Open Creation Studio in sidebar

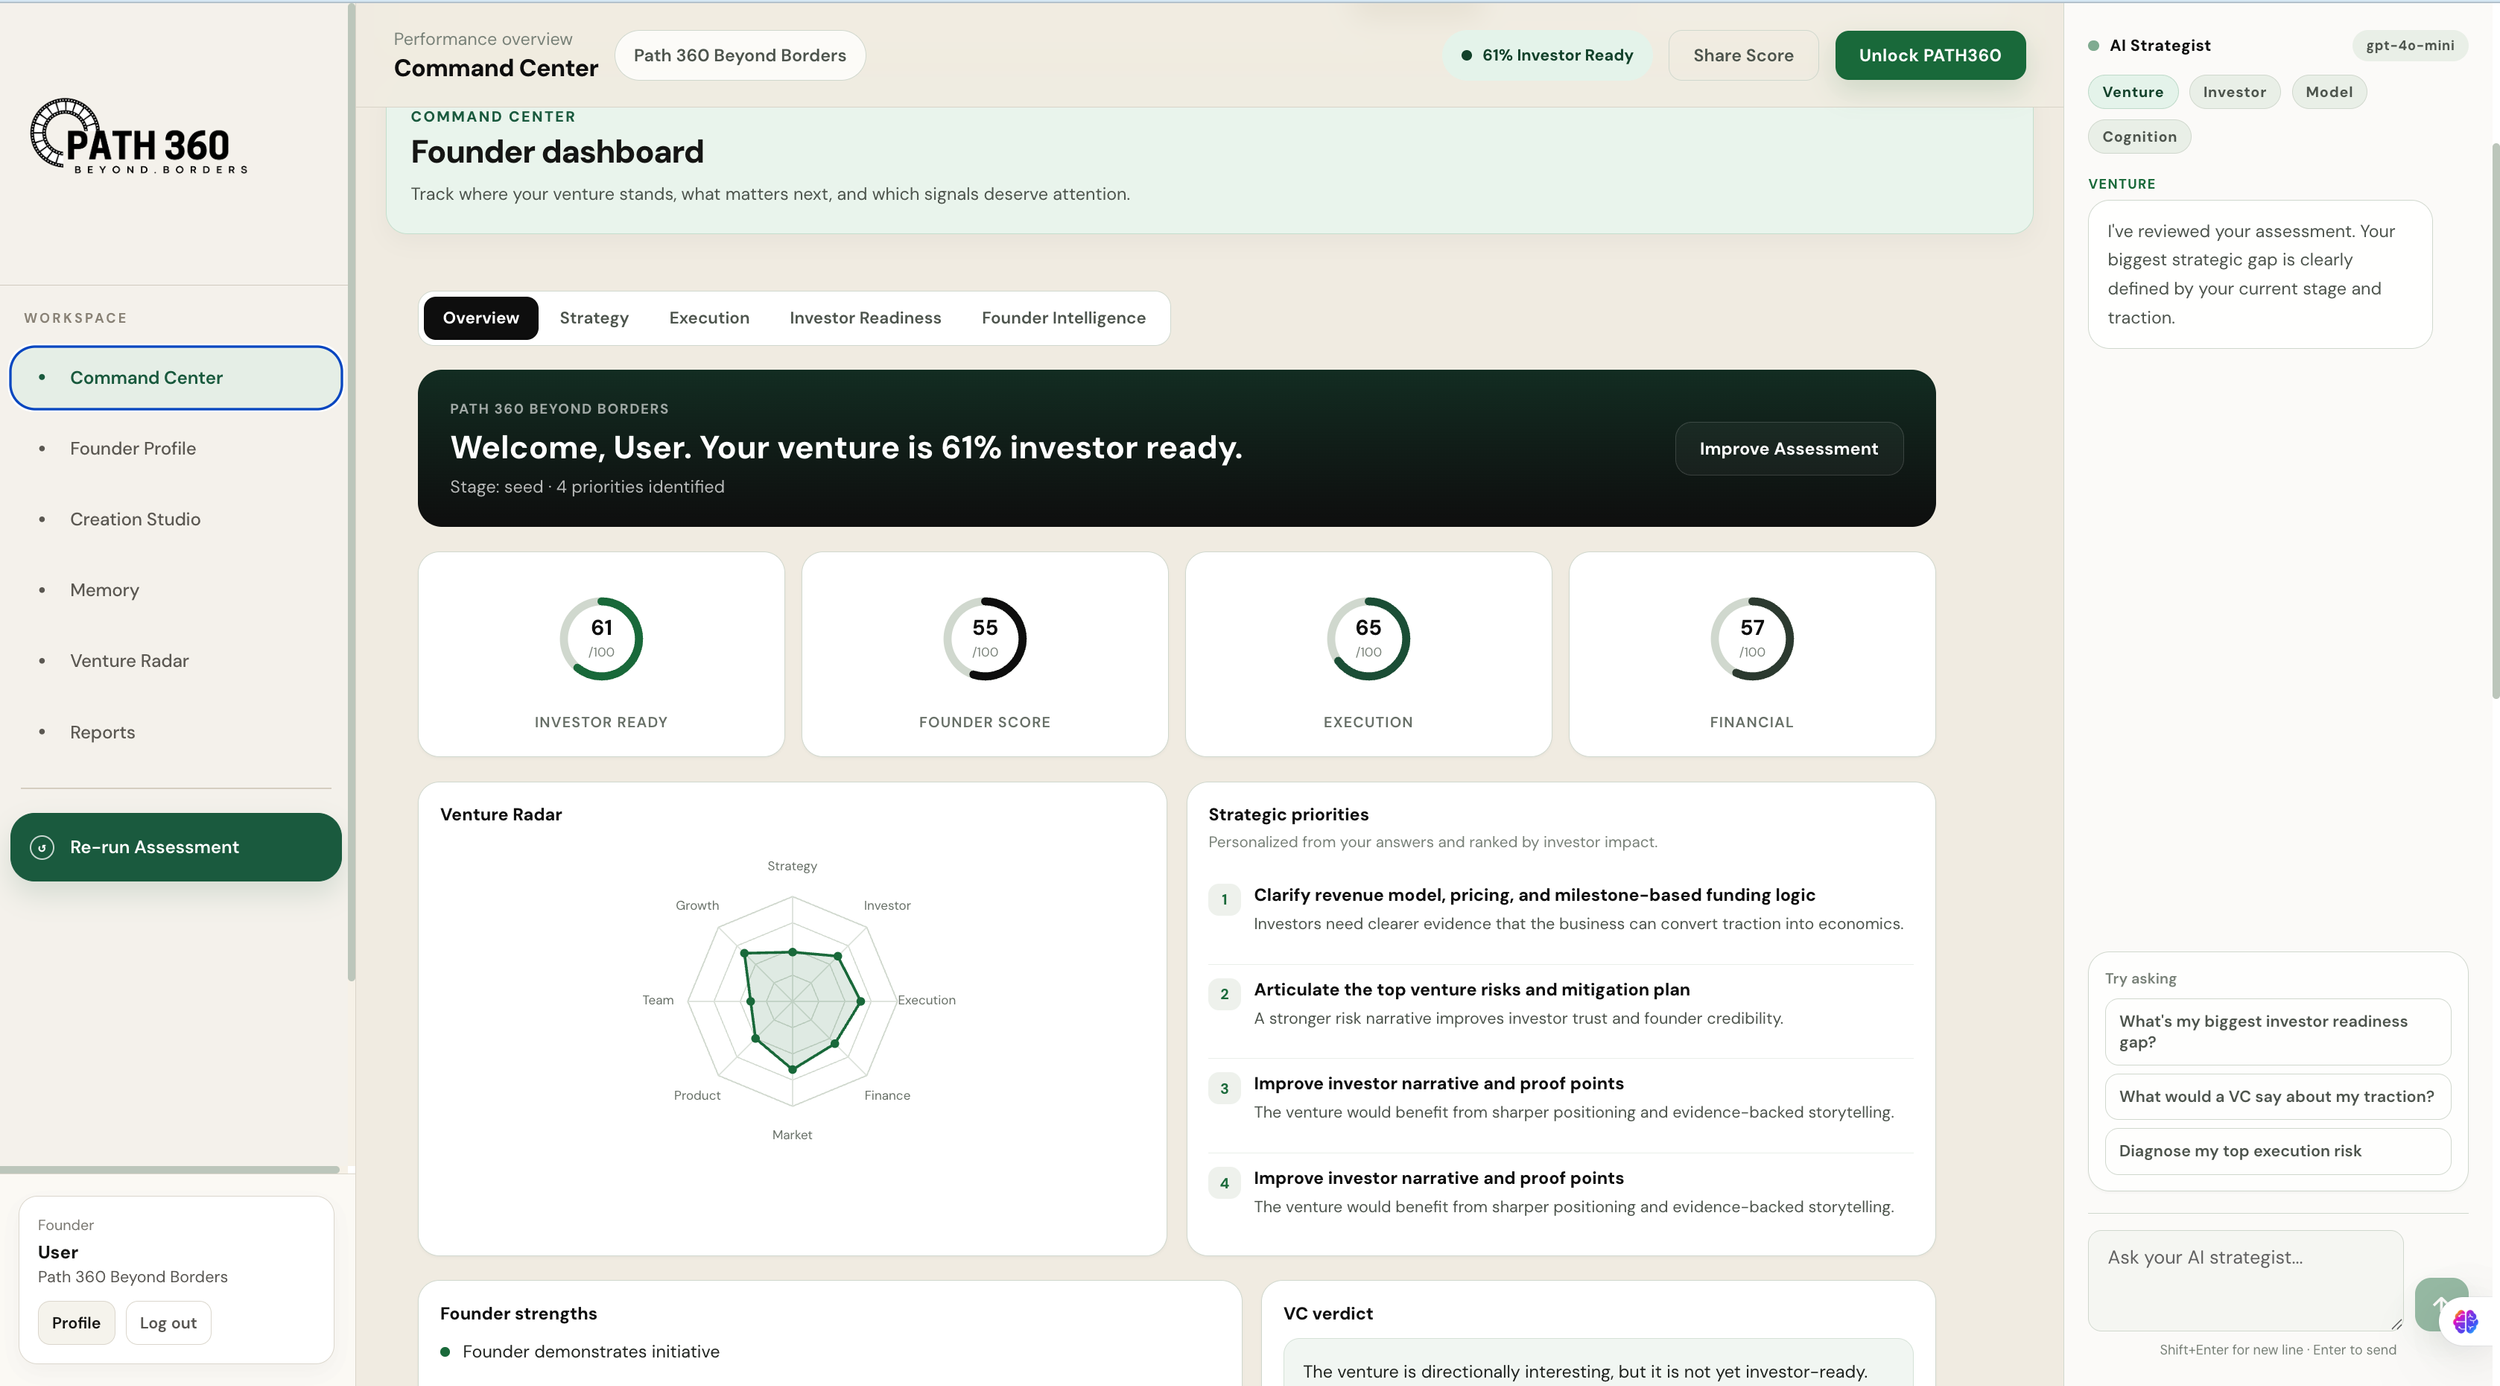(x=176, y=519)
